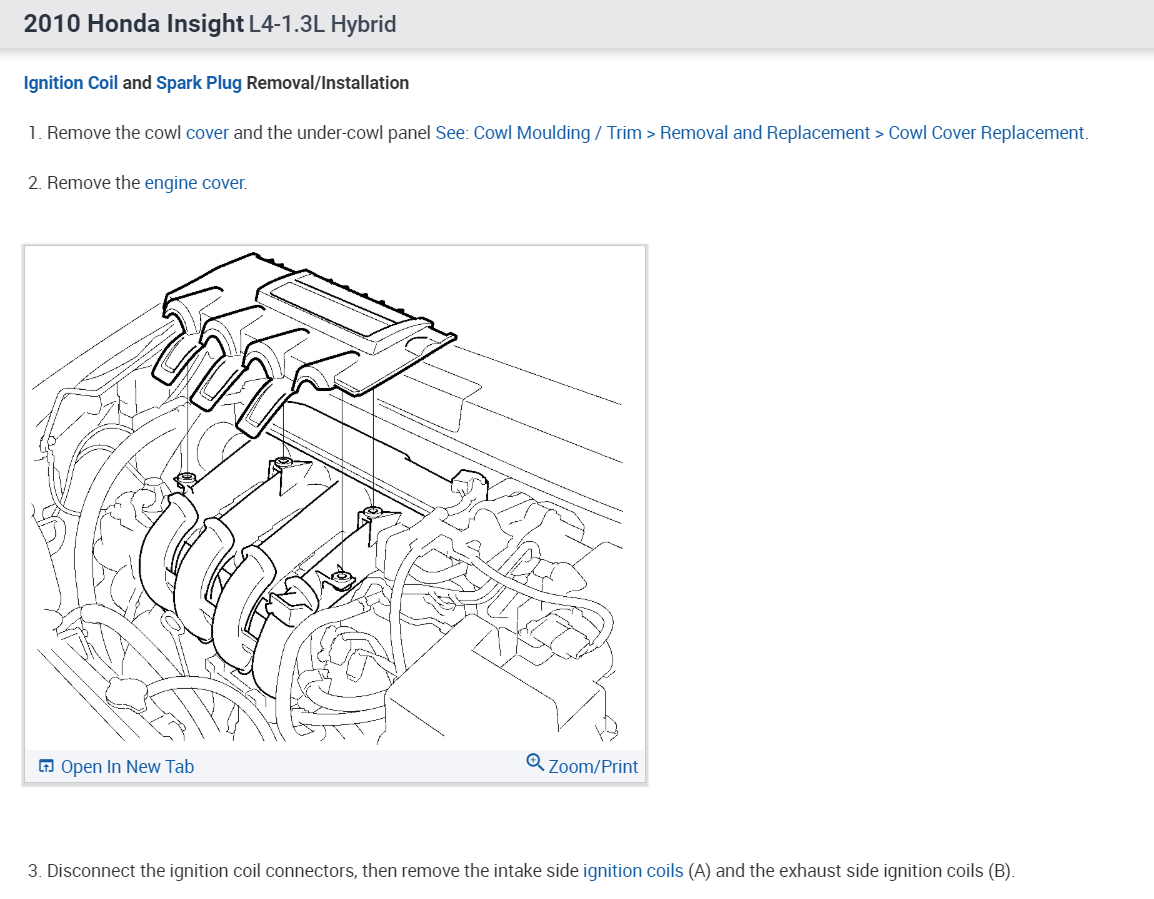Click the engine cover diagram image

(335, 498)
